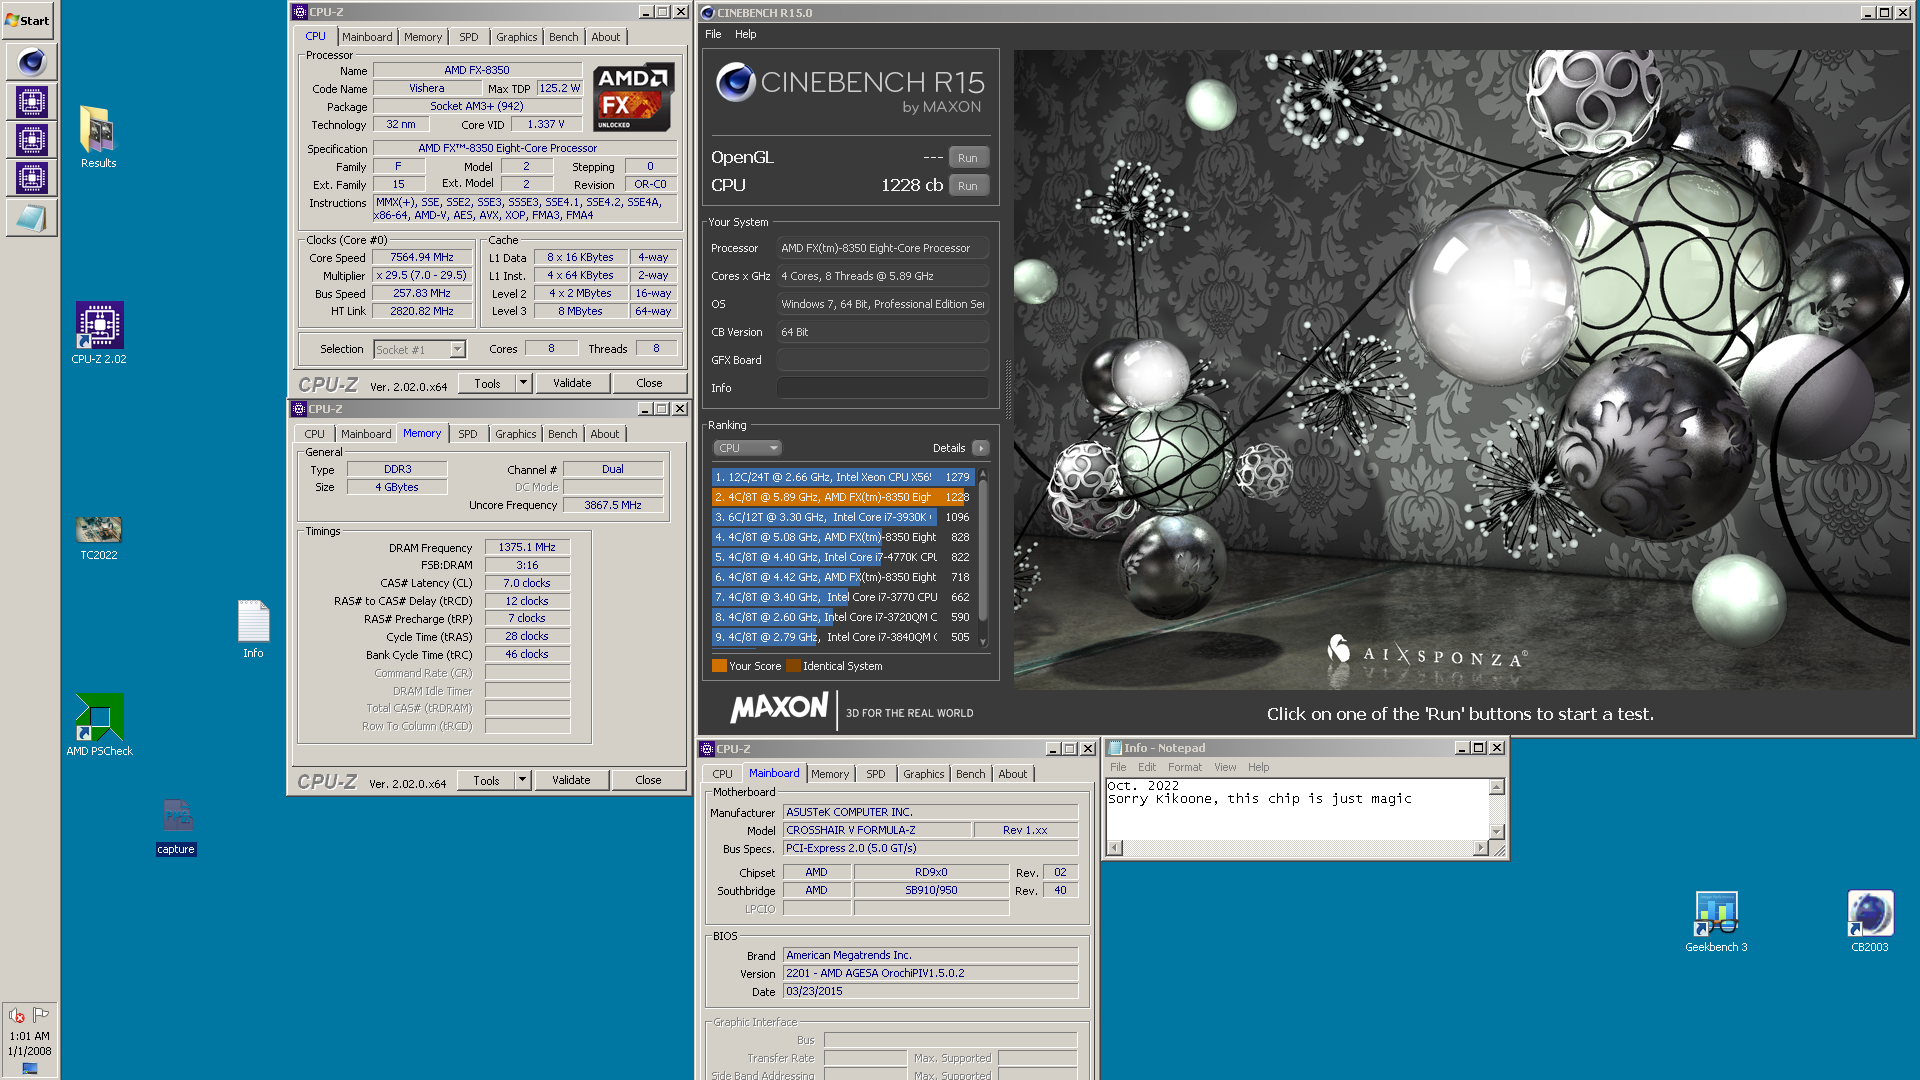Screen dimensions: 1920x1080
Task: Open the Results folder desktop icon
Action: coord(98,137)
